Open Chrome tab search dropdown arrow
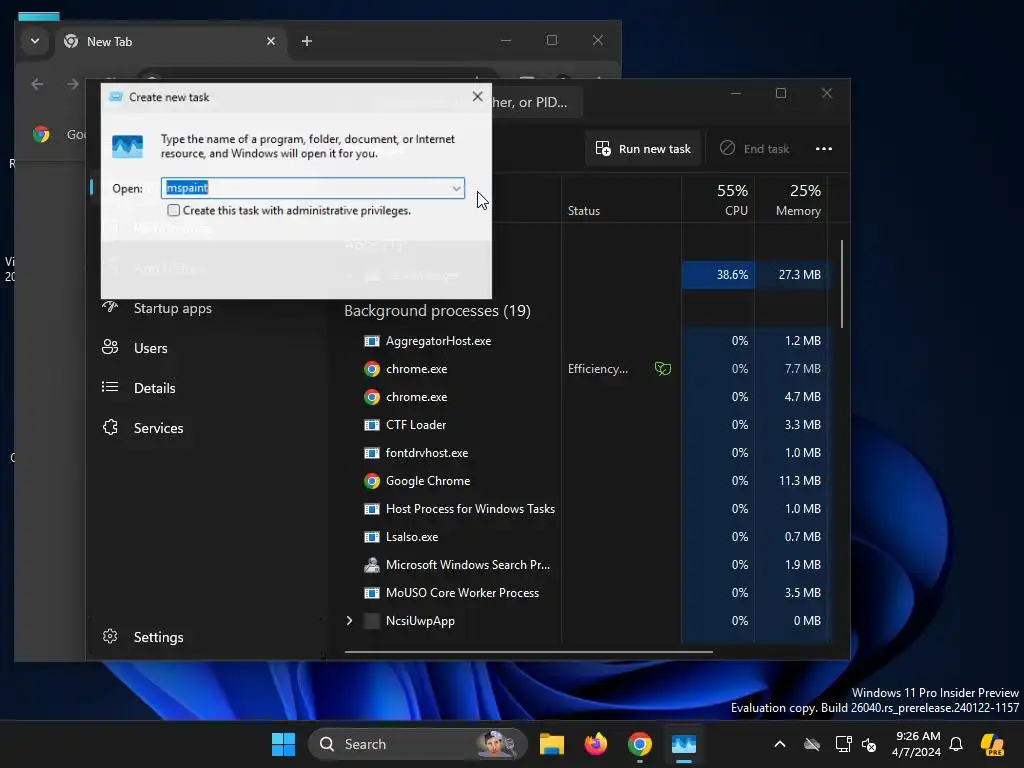The height and width of the screenshot is (768, 1024). coord(35,41)
